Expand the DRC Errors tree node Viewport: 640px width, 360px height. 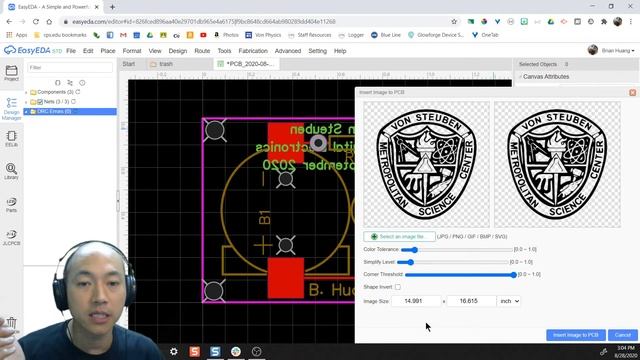pyautogui.click(x=27, y=112)
